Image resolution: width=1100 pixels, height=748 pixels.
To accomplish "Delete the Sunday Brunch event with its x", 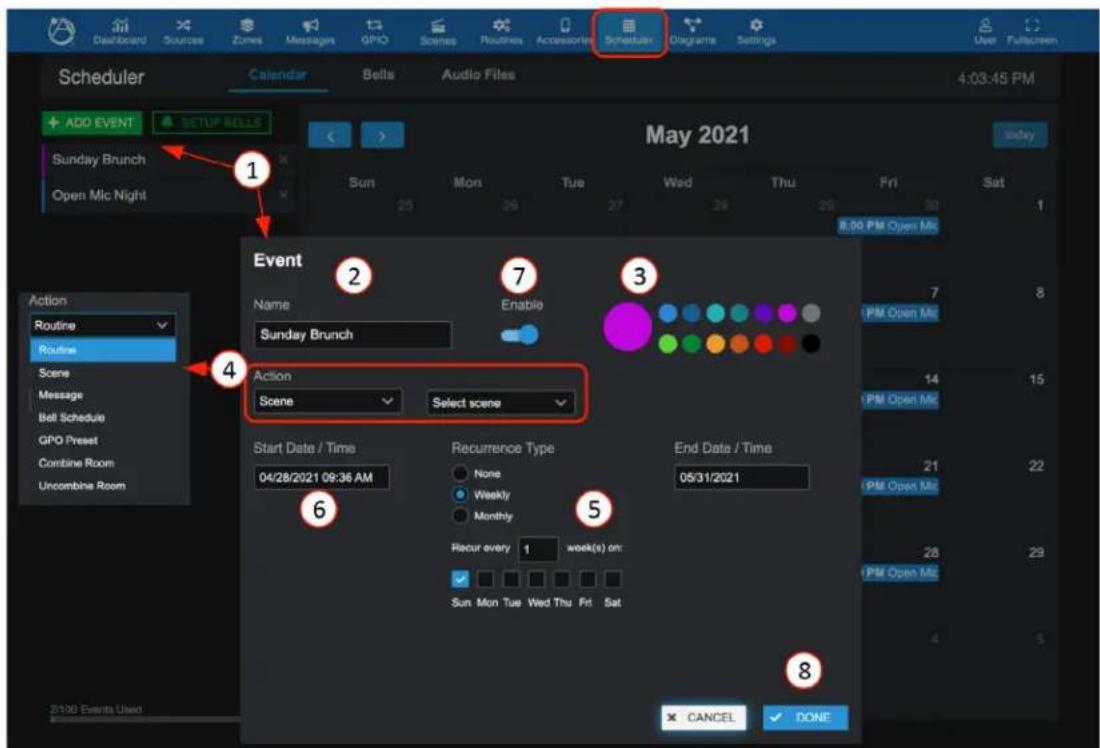I will click(x=283, y=160).
